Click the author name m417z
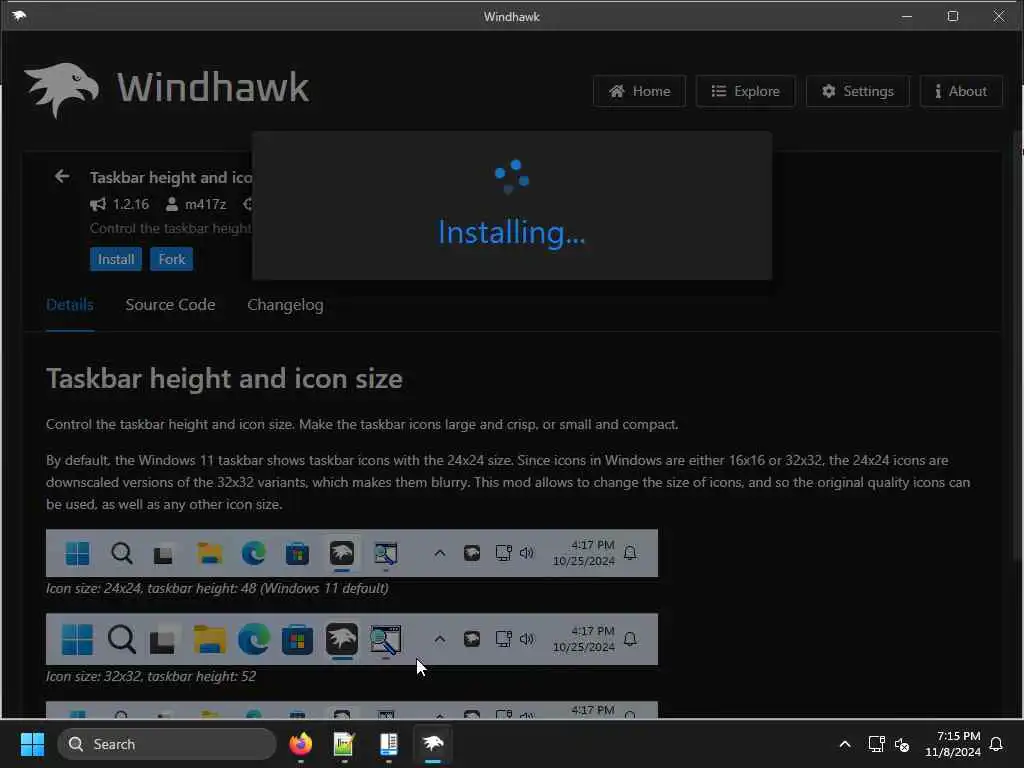 [x=205, y=204]
